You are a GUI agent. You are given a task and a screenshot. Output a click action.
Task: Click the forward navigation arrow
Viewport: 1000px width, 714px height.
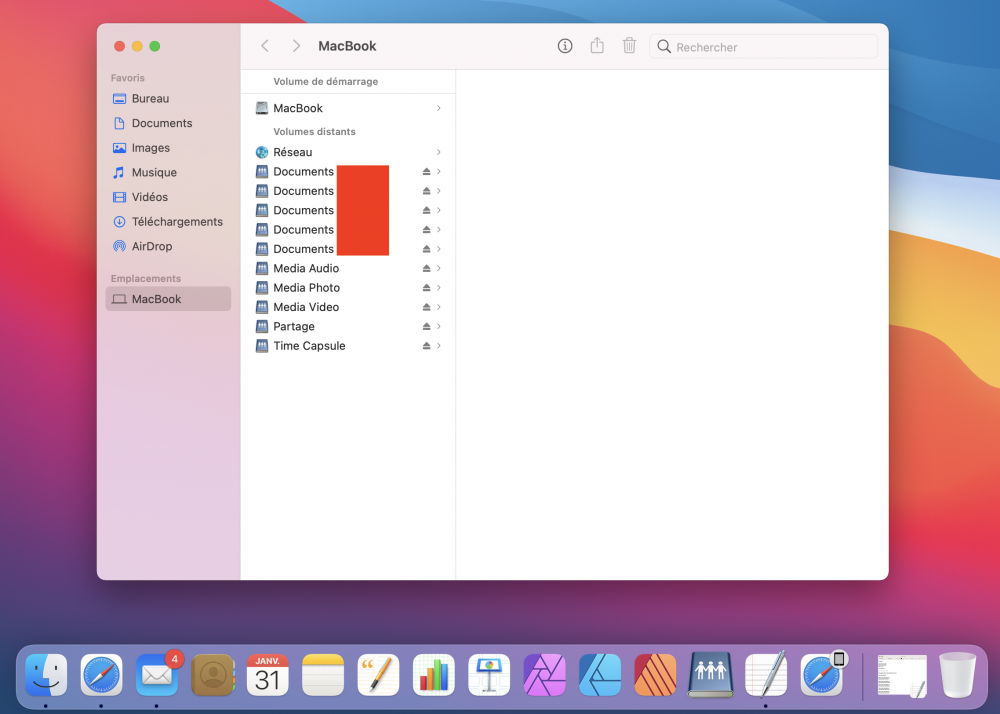point(296,46)
